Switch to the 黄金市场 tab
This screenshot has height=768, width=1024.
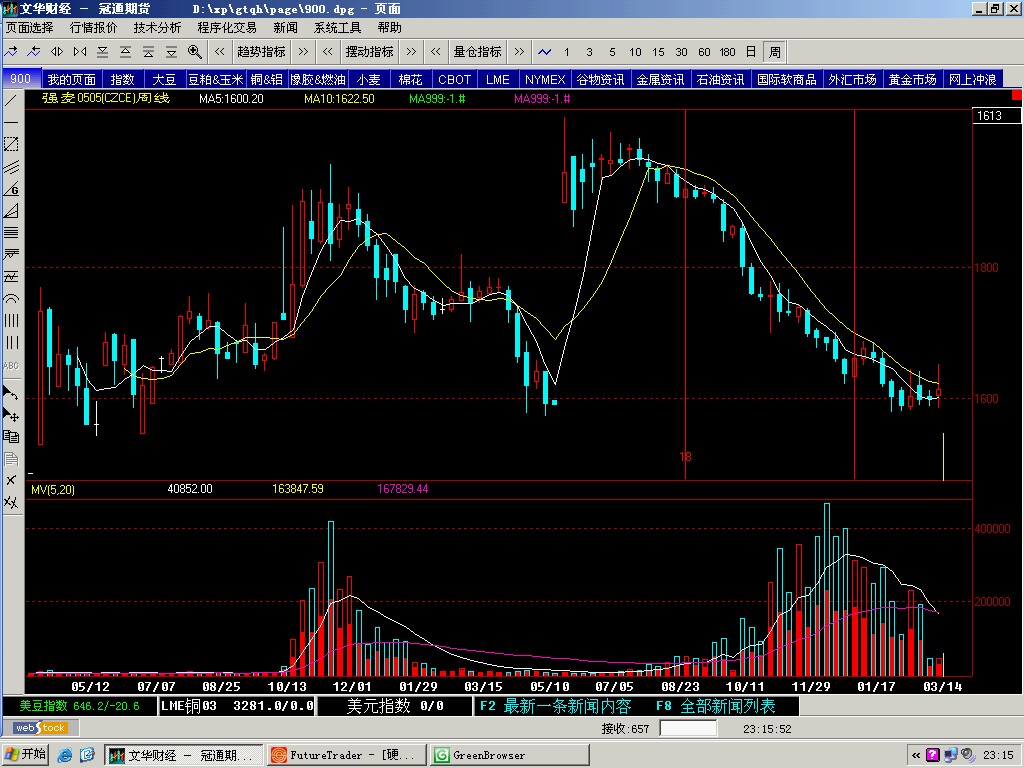coord(912,79)
